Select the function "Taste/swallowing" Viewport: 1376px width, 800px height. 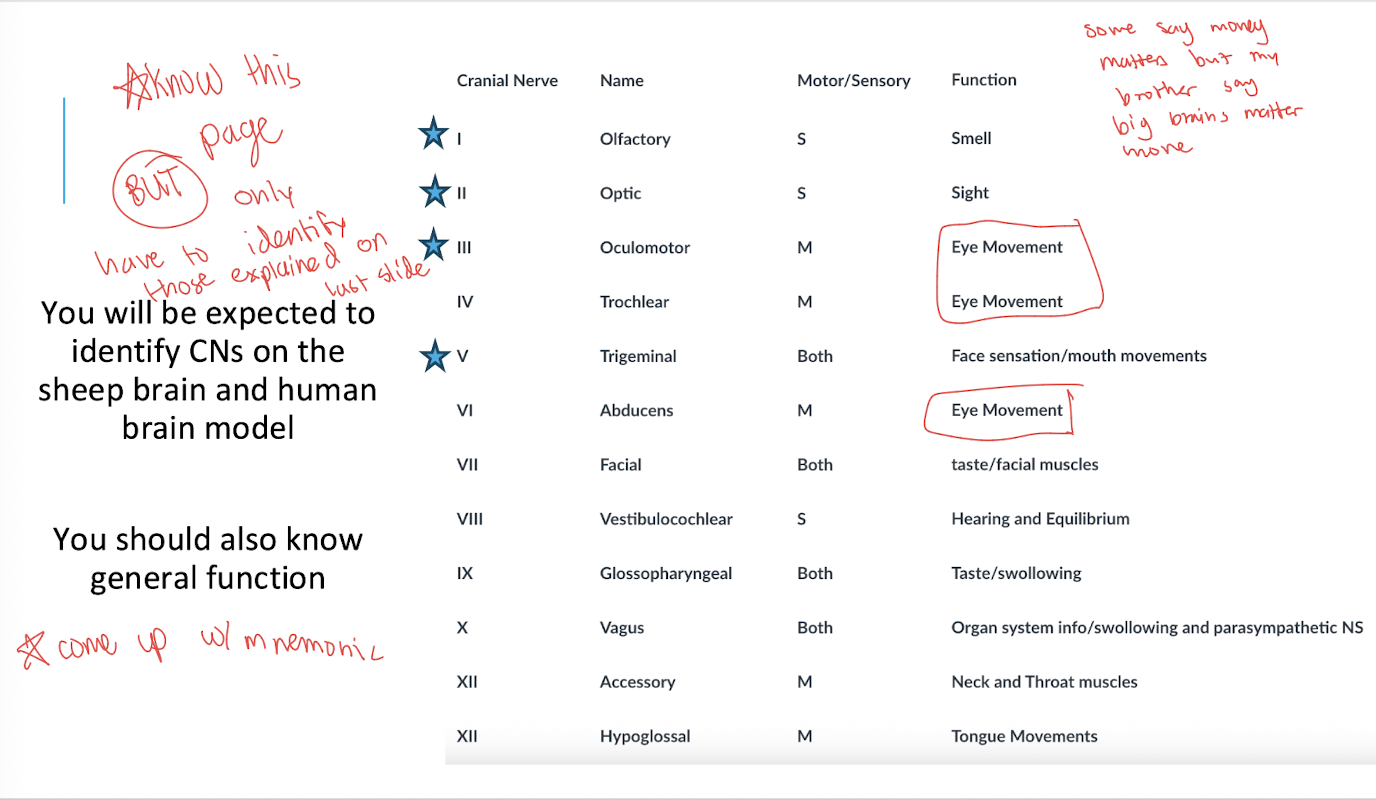click(x=1016, y=574)
